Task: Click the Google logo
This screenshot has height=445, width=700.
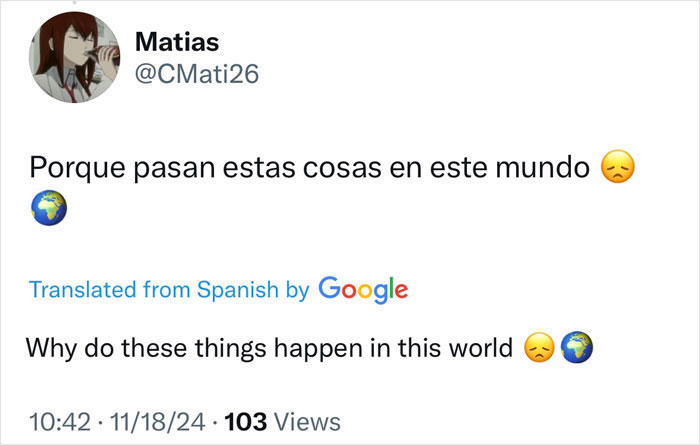Action: click(363, 289)
